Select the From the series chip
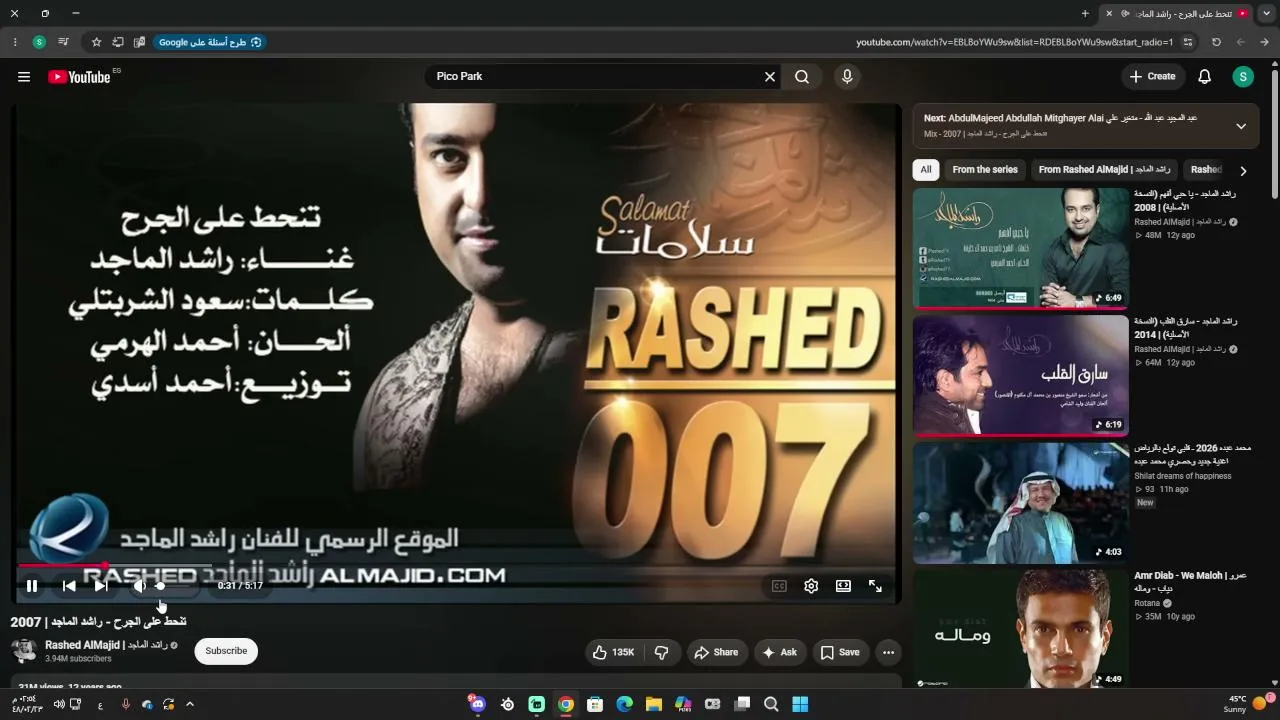Viewport: 1280px width, 720px height. (985, 170)
